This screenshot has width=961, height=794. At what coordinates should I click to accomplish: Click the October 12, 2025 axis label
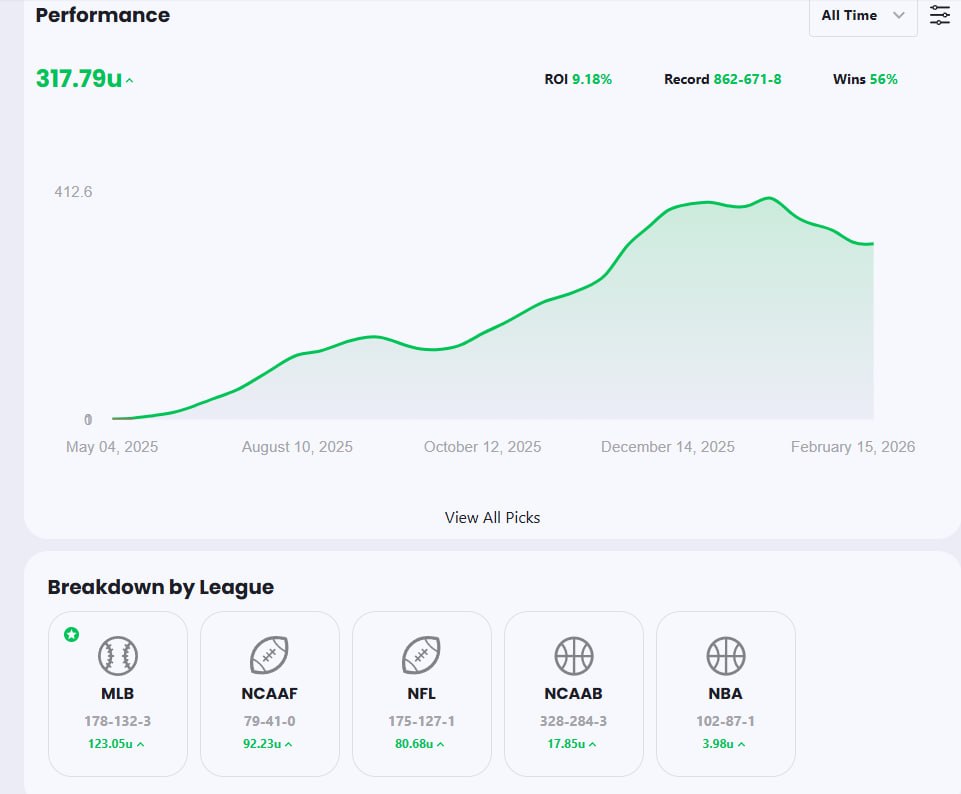(x=482, y=447)
